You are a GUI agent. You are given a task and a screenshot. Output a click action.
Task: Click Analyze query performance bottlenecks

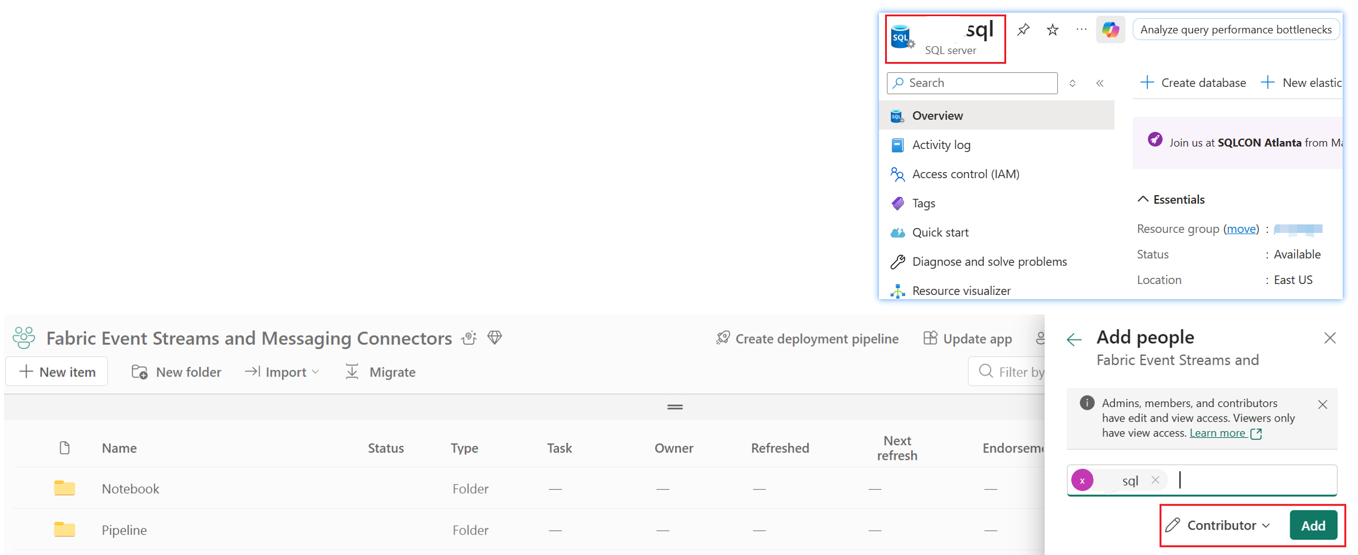point(1236,30)
